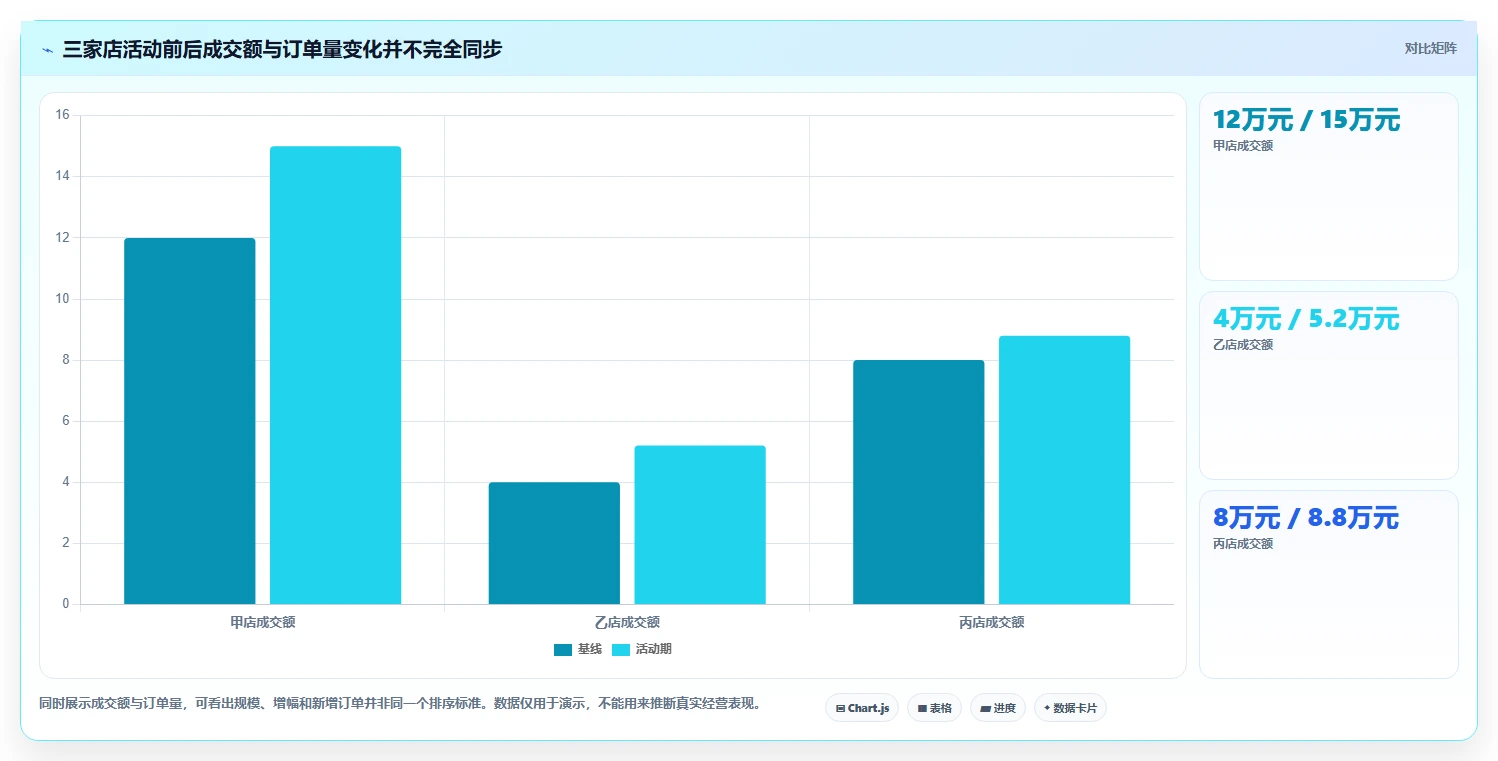Open the 4万元 / 5.2万元 data card

click(x=1329, y=385)
